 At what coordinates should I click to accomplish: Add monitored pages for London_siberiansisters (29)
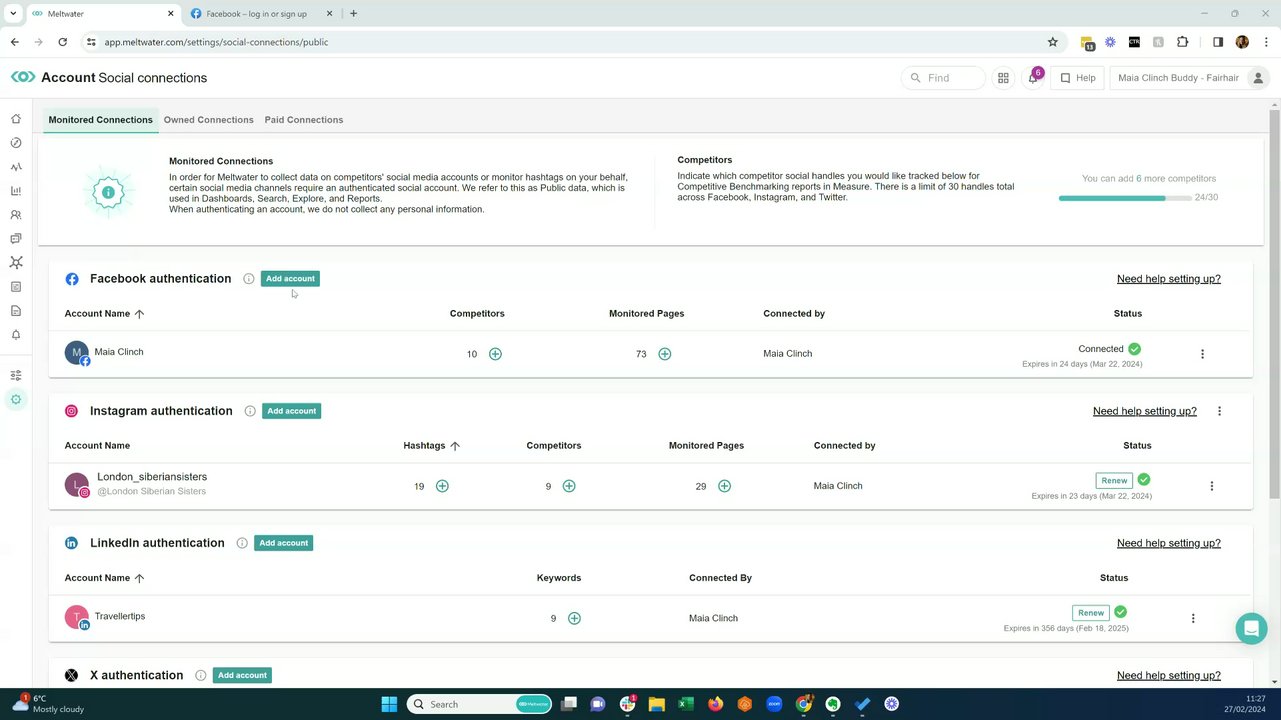pos(725,486)
